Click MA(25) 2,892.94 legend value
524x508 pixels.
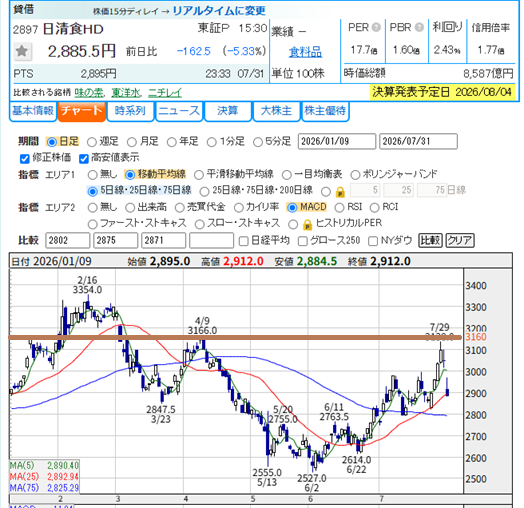click(x=63, y=477)
